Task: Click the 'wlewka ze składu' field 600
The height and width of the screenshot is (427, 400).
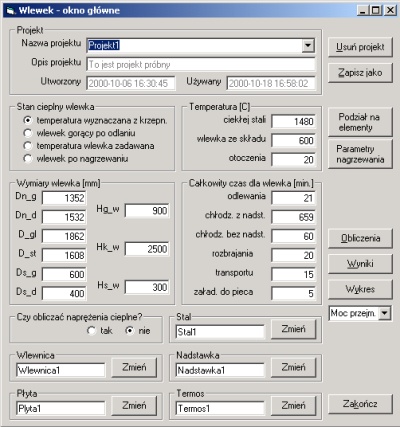Action: (293, 140)
